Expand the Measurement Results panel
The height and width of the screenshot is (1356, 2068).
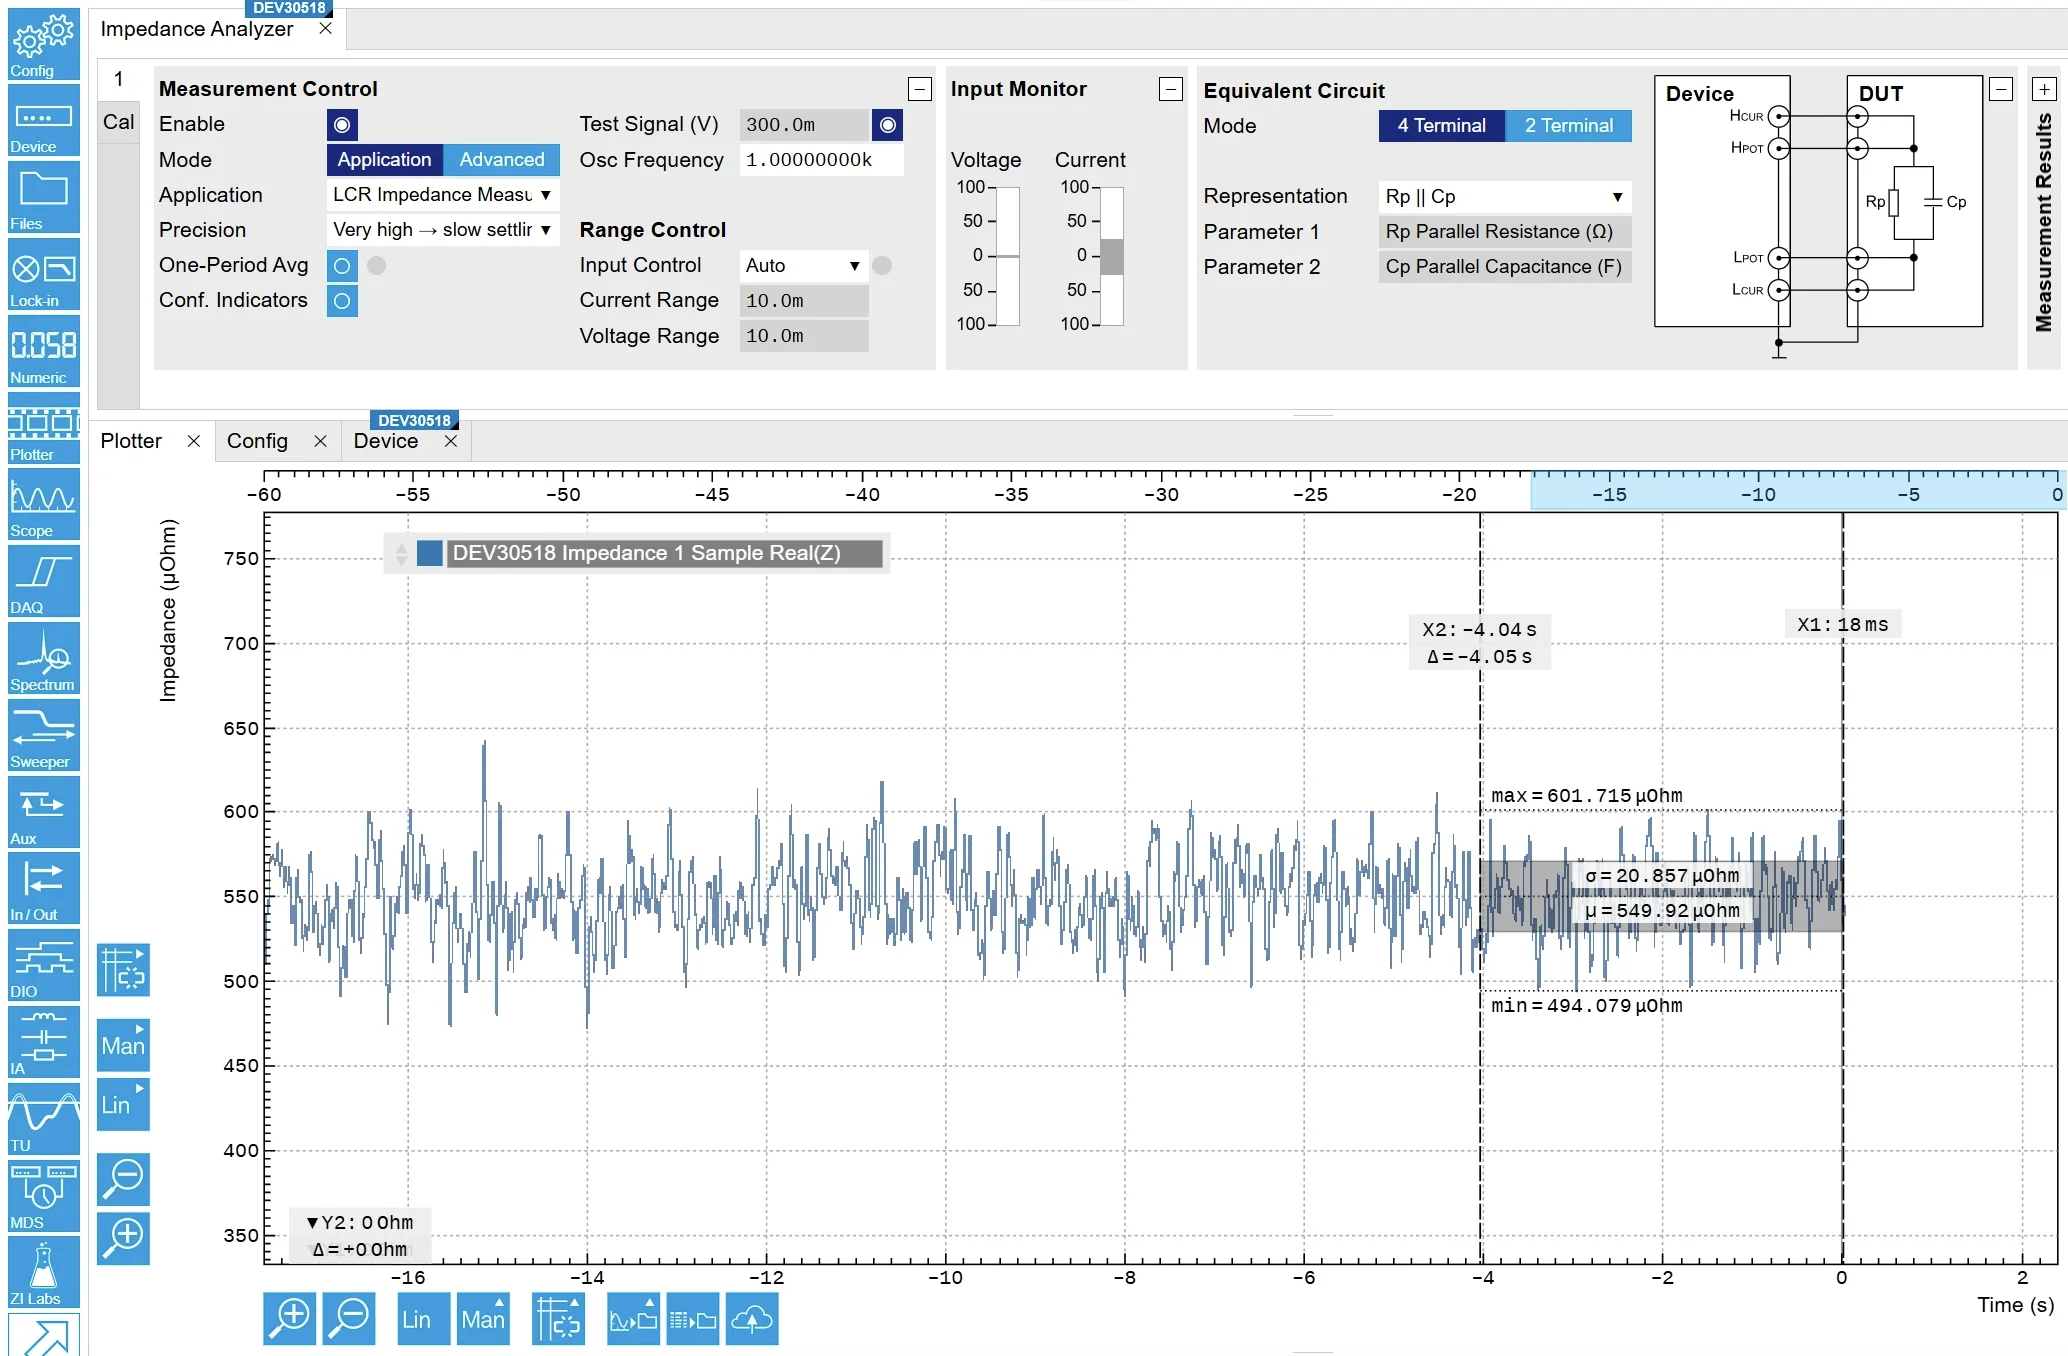(x=2045, y=89)
